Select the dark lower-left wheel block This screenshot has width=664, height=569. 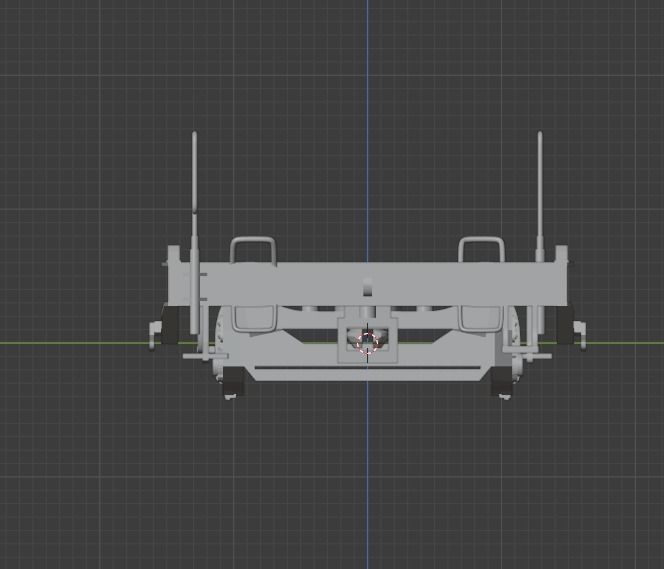coord(233,381)
